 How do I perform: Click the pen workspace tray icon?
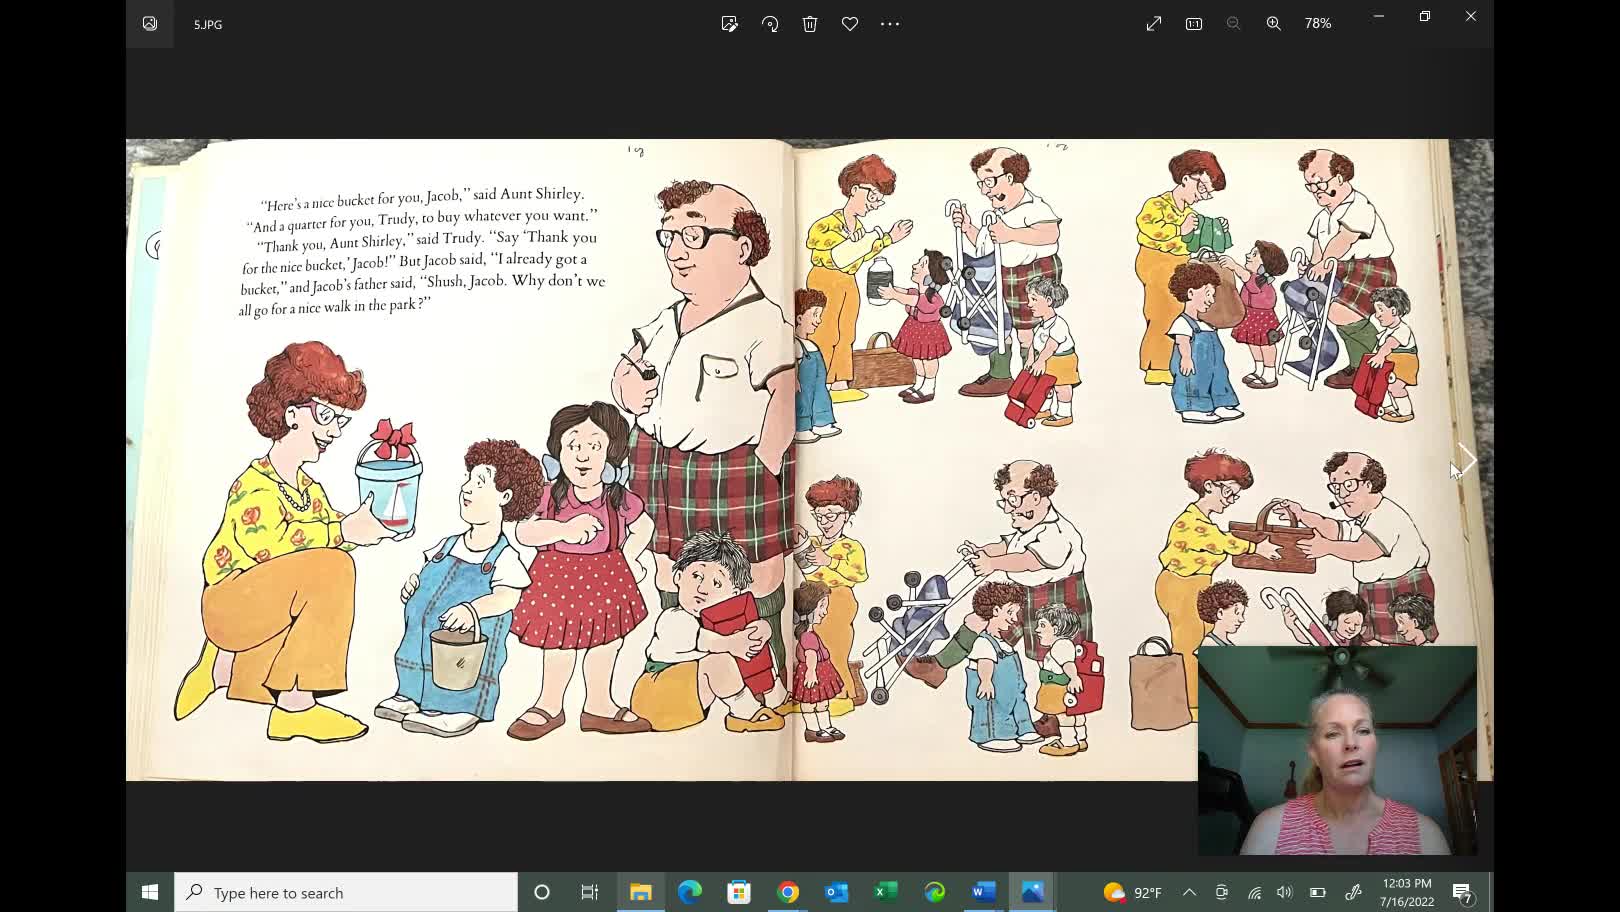1354,892
